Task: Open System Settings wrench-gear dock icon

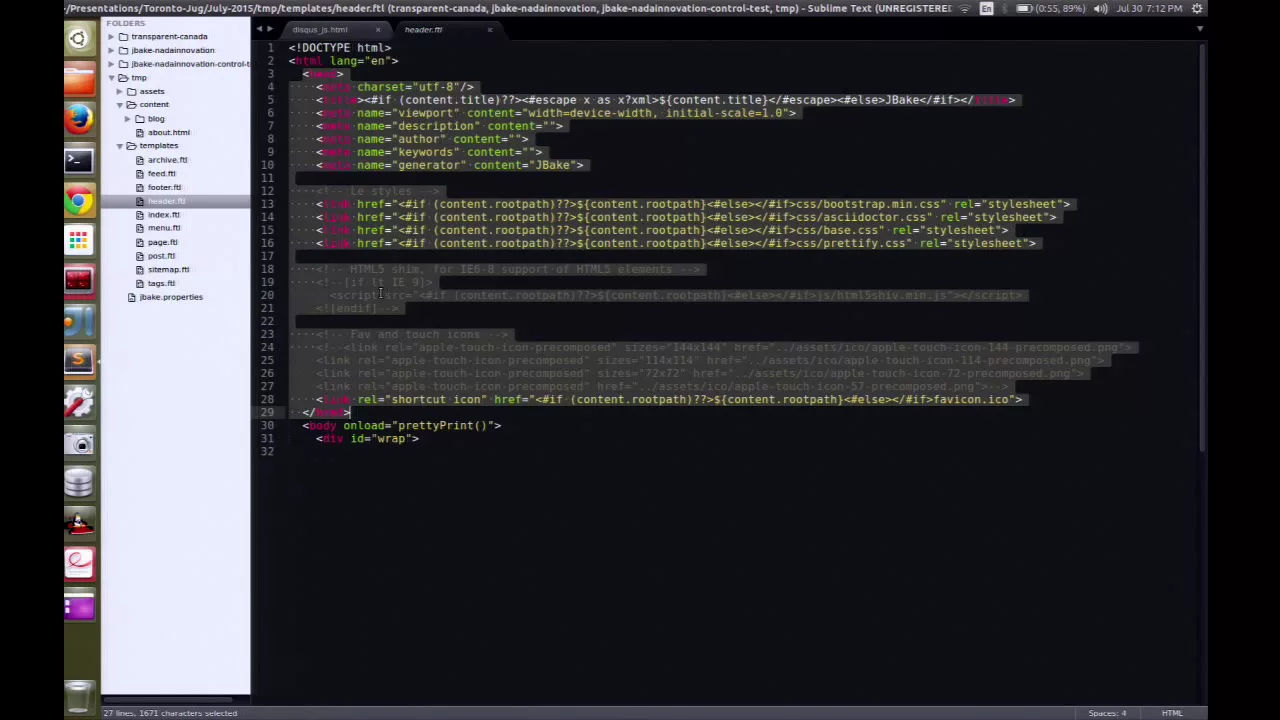Action: 79,402
